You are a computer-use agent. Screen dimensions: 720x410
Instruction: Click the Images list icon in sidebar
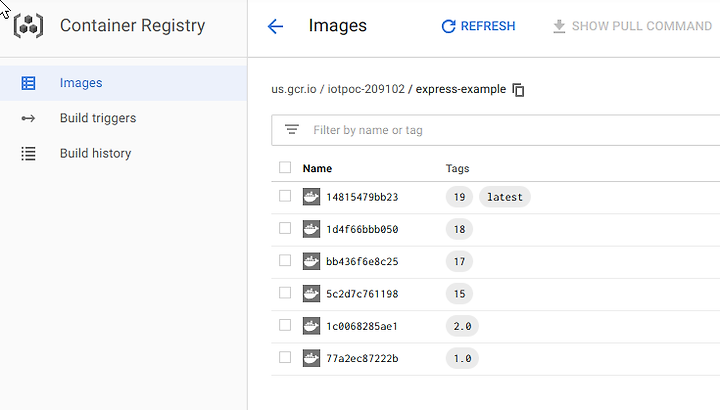[28, 83]
